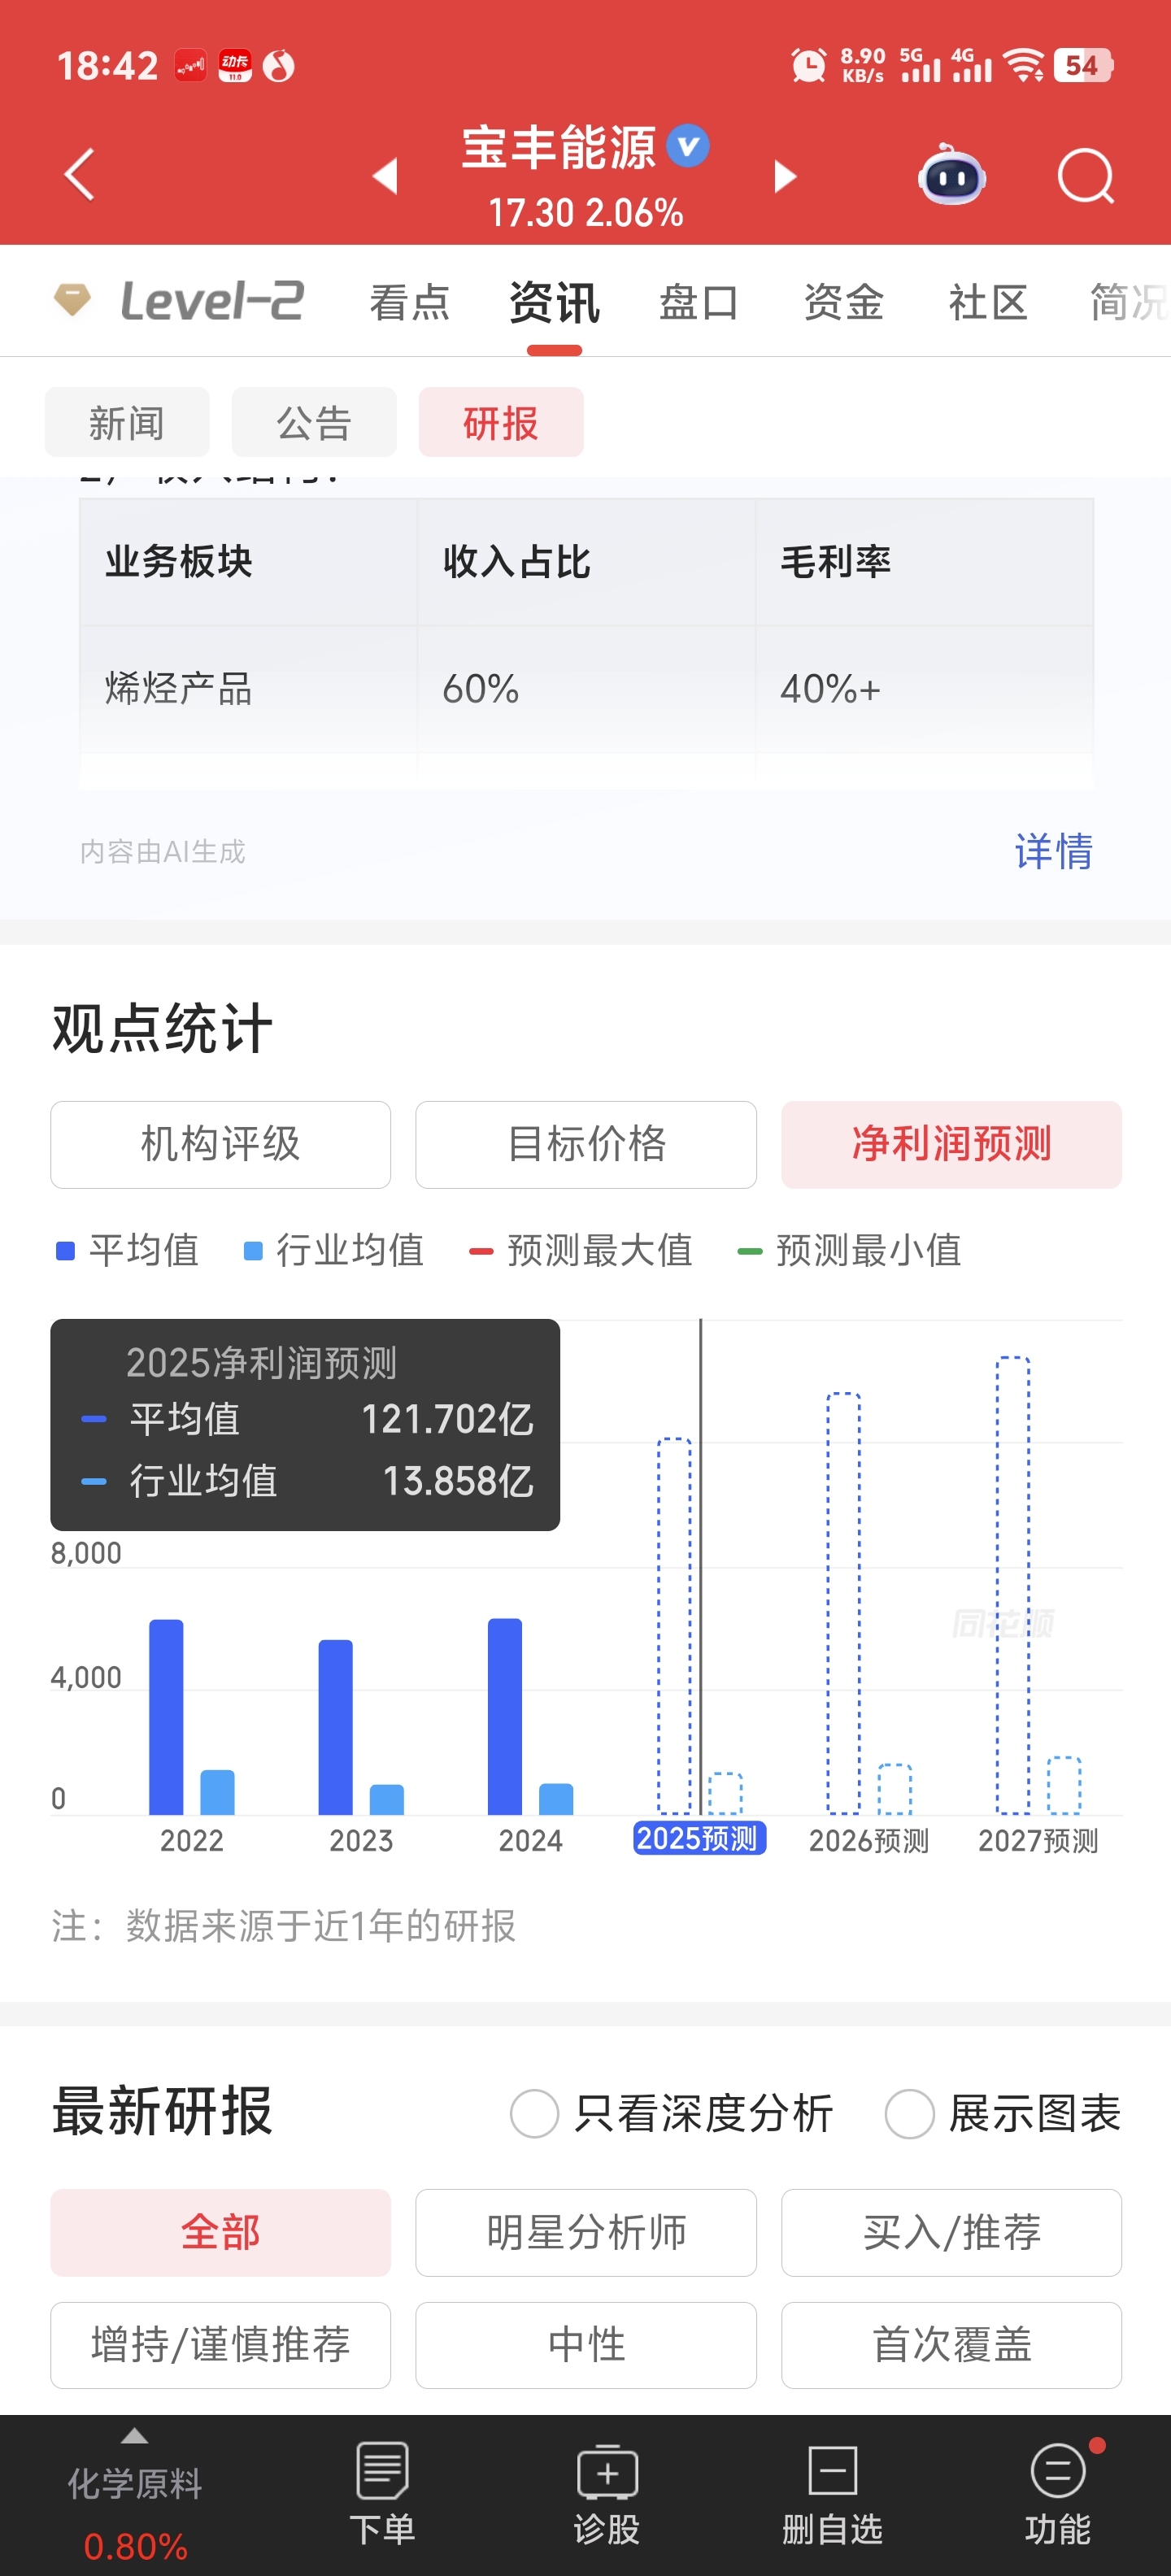Tap the alarm clock status icon
The width and height of the screenshot is (1171, 2576).
(x=808, y=66)
